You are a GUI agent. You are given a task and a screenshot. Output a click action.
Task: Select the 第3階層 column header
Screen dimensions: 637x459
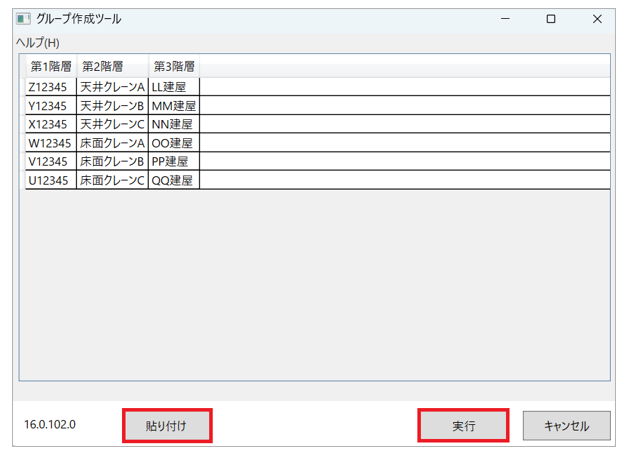click(174, 67)
